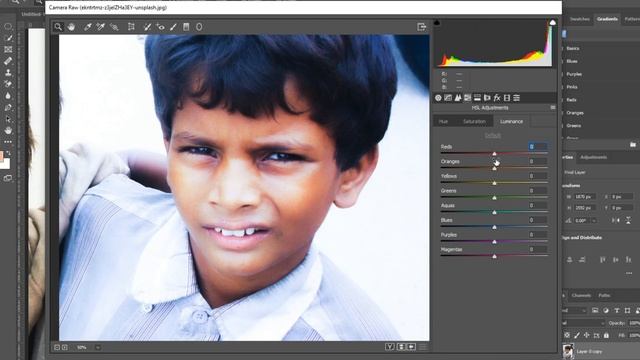Toggle highlight clipping warning in histogram
Viewport: 640px width, 360px height.
(553, 23)
